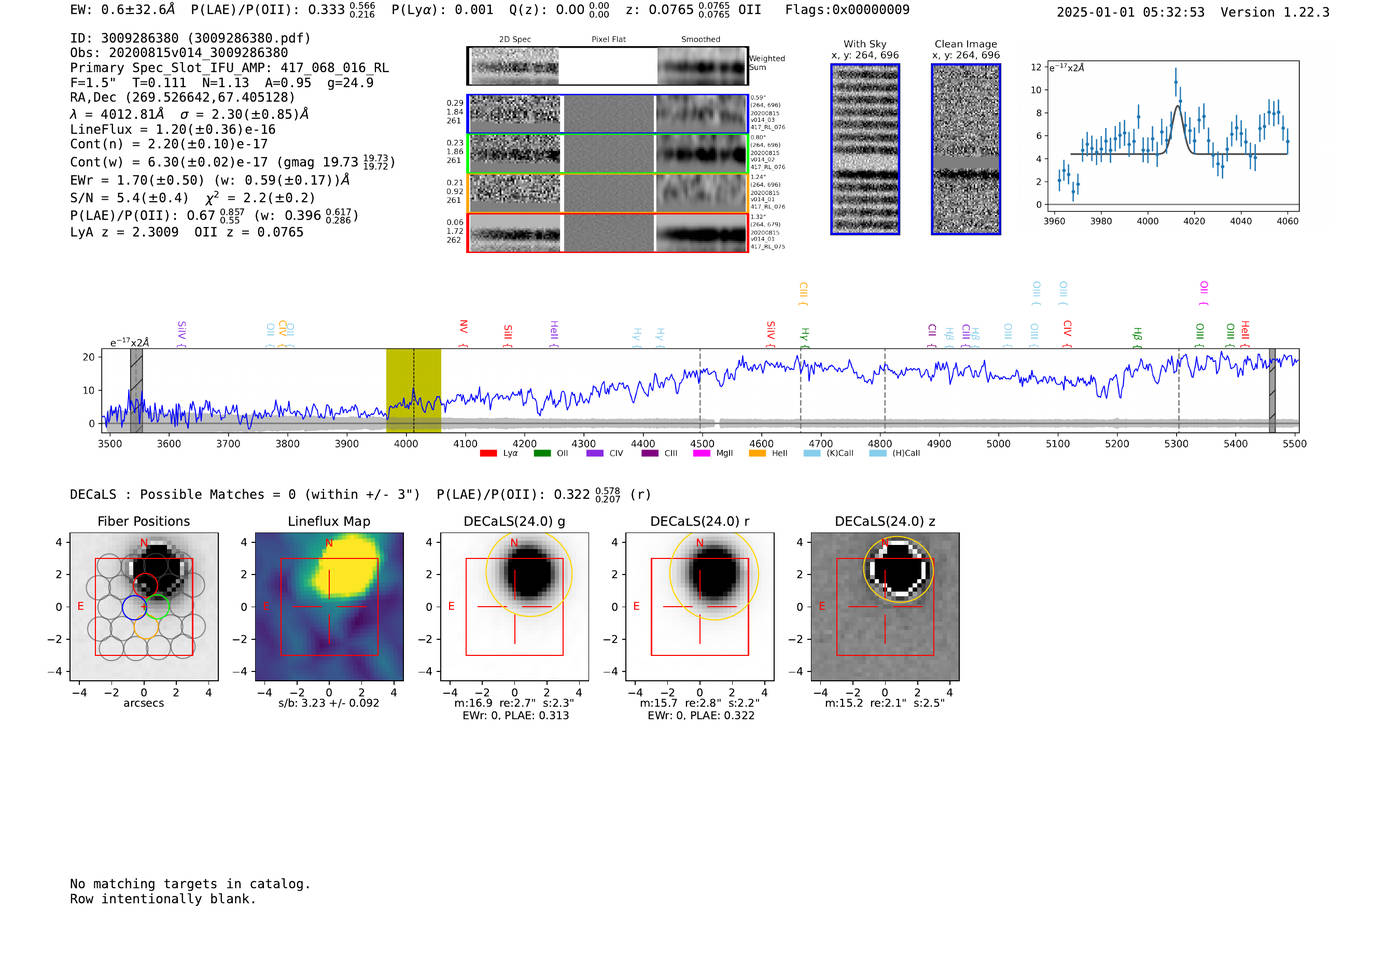This screenshot has width=1400, height=953.
Task: Click the green fiber circle in Fiber Positions
Action: 157,606
